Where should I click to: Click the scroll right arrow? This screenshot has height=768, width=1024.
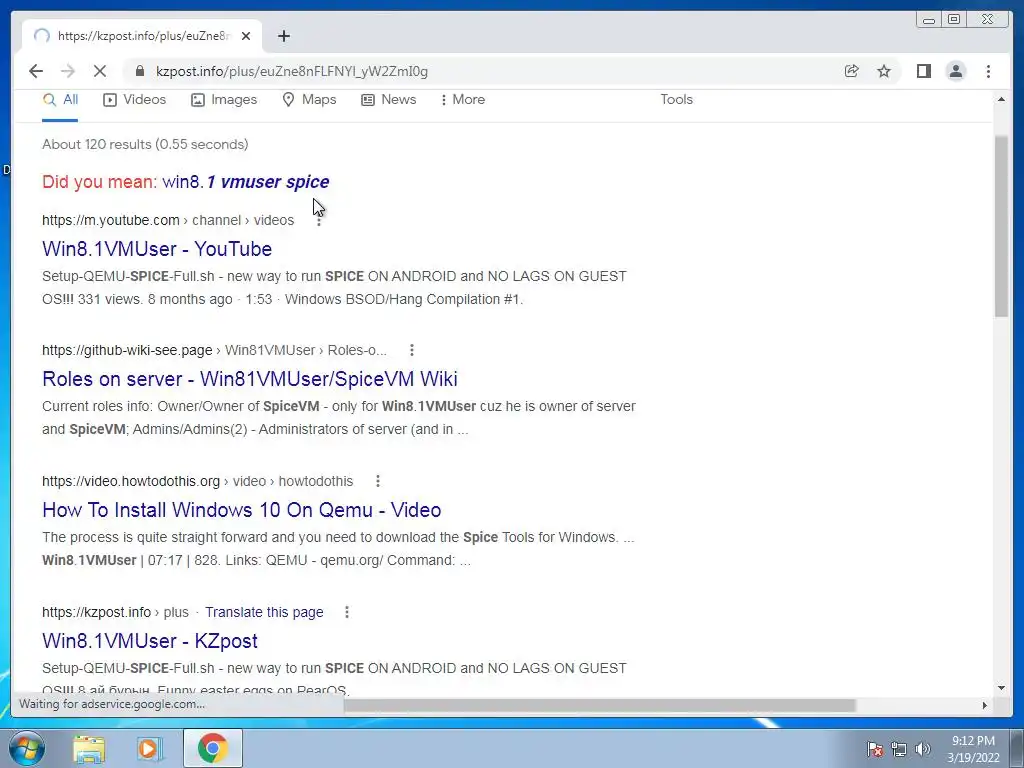pos(985,705)
